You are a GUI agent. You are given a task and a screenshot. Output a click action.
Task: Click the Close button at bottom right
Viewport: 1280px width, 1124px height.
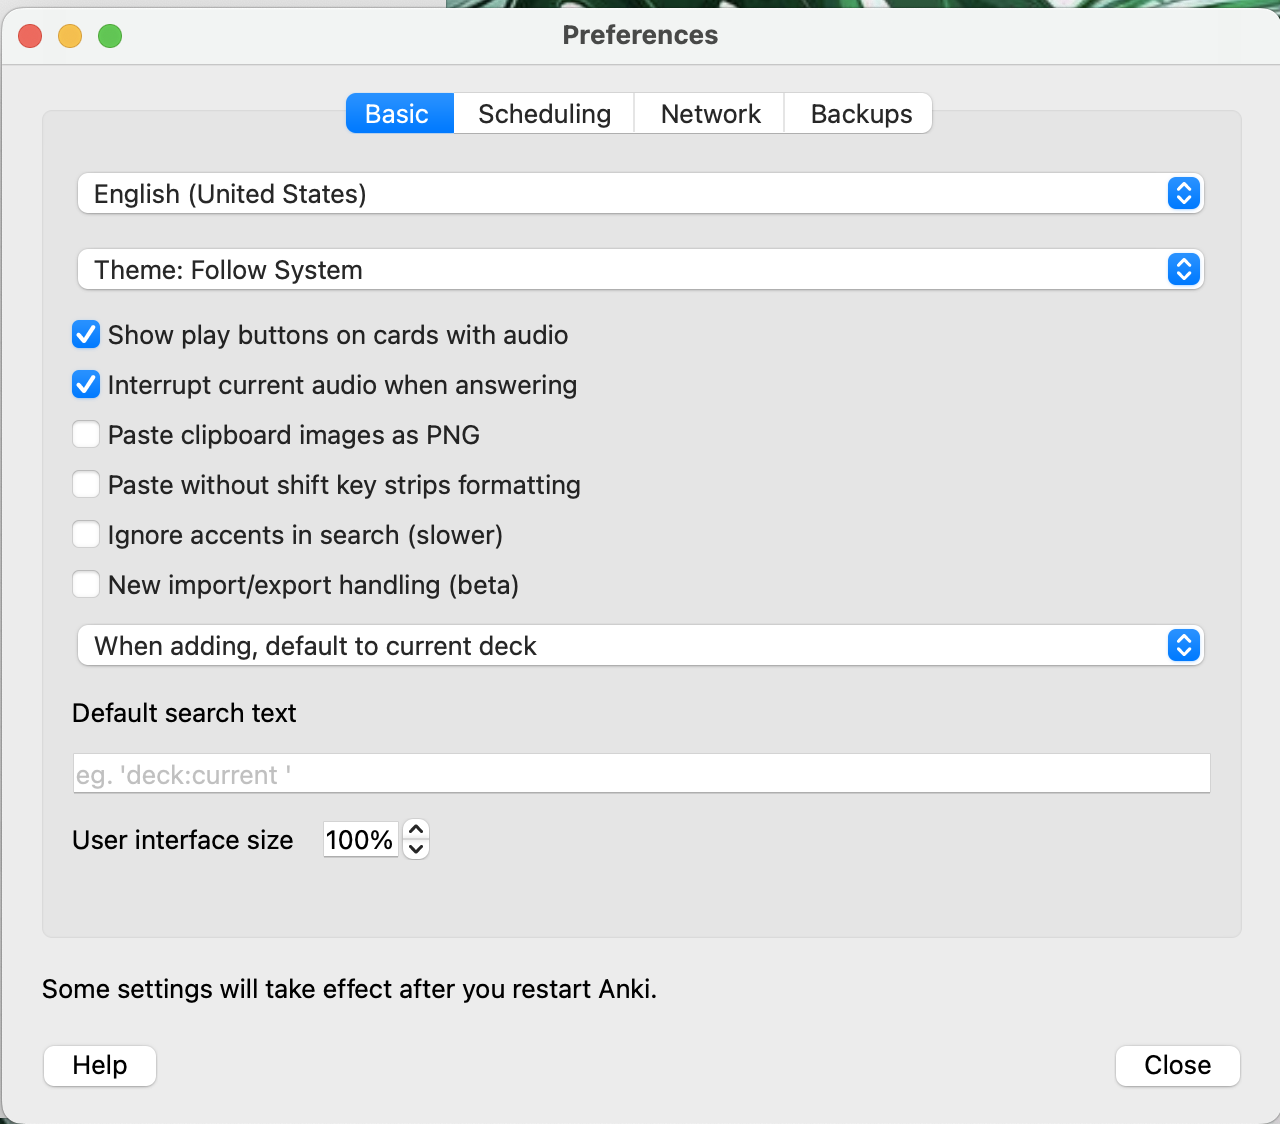point(1177,1065)
